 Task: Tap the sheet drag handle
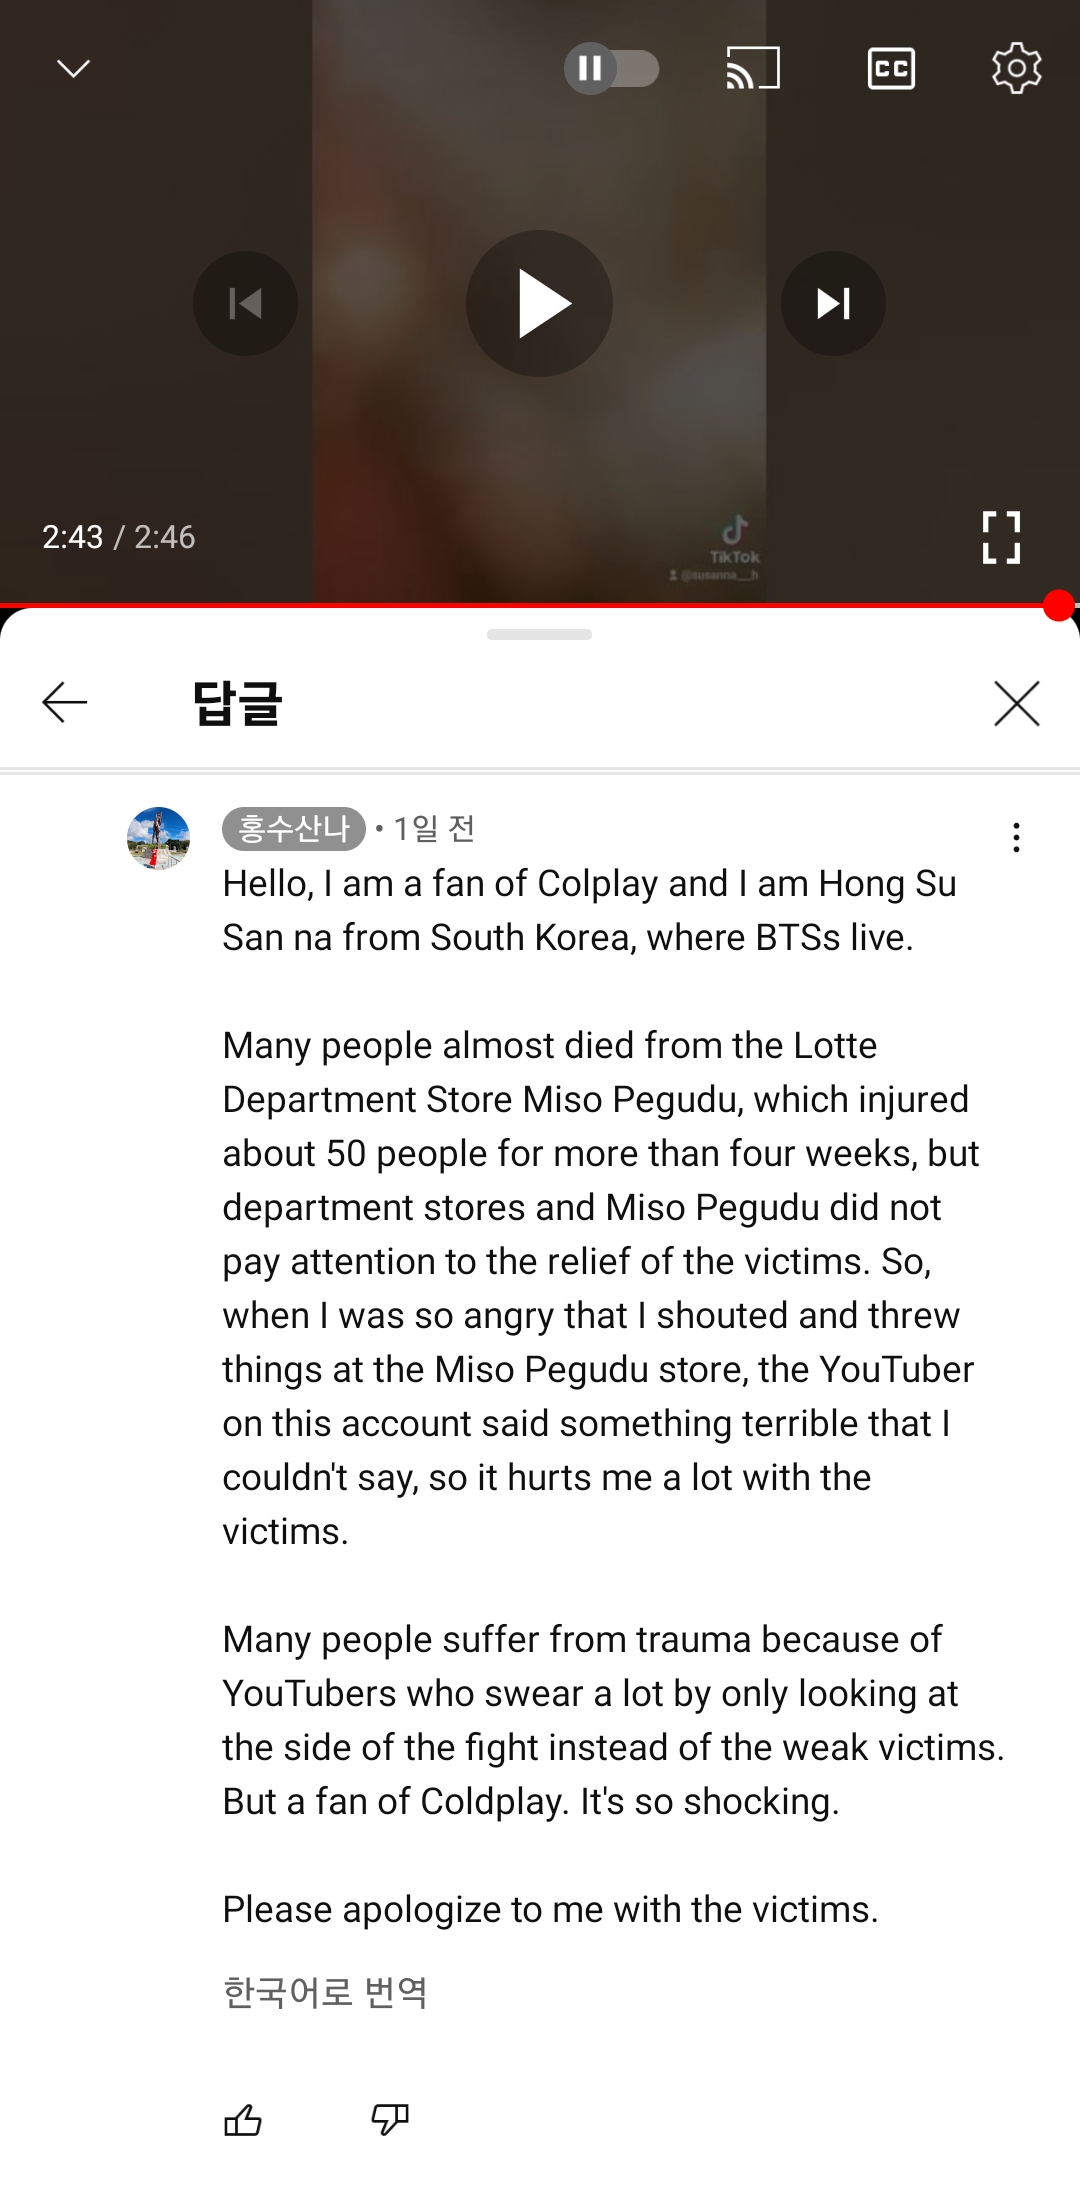click(540, 635)
